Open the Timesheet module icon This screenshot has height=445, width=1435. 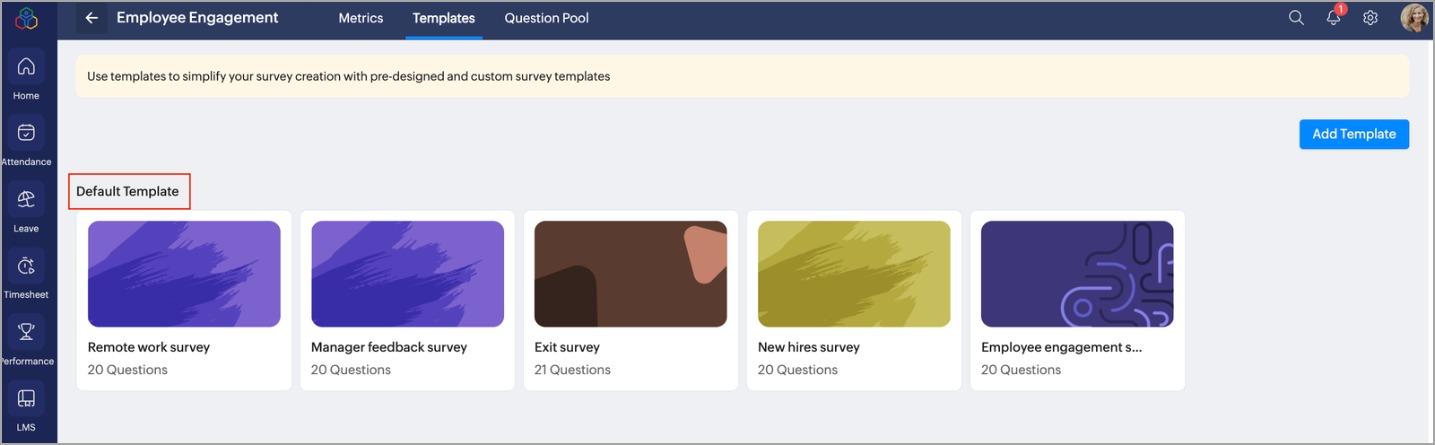(x=27, y=266)
